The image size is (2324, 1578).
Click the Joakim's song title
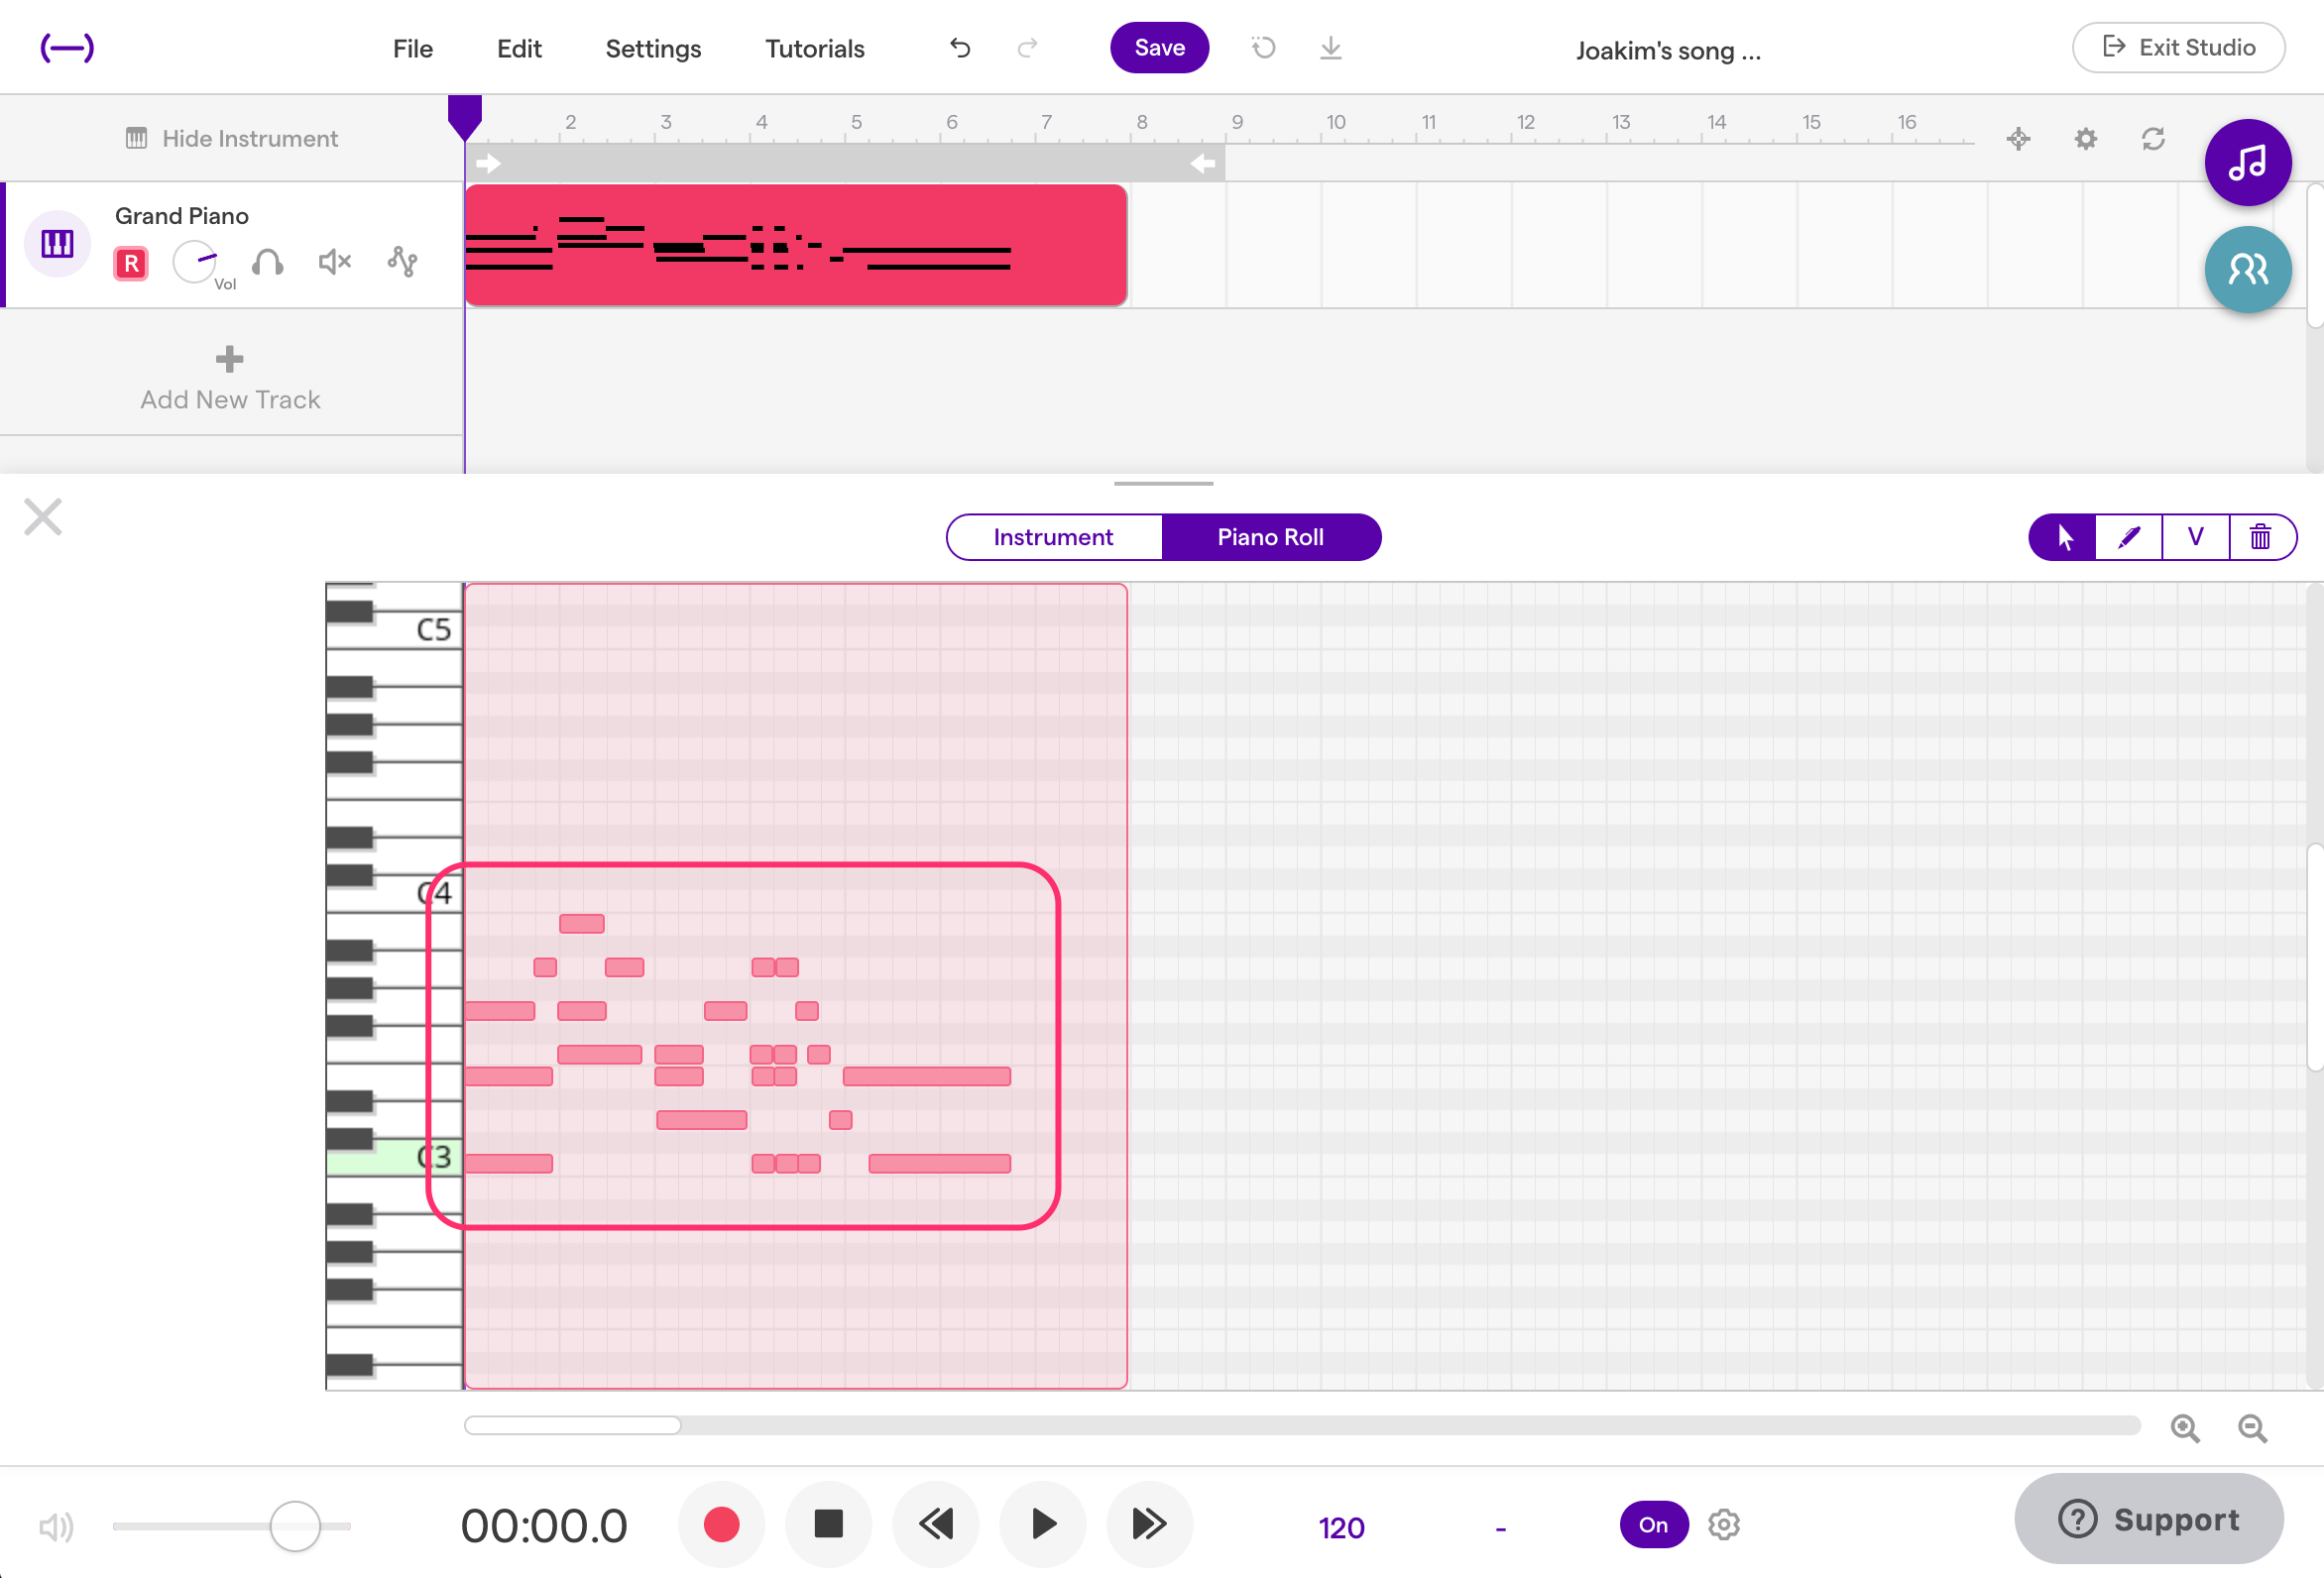1668,50
